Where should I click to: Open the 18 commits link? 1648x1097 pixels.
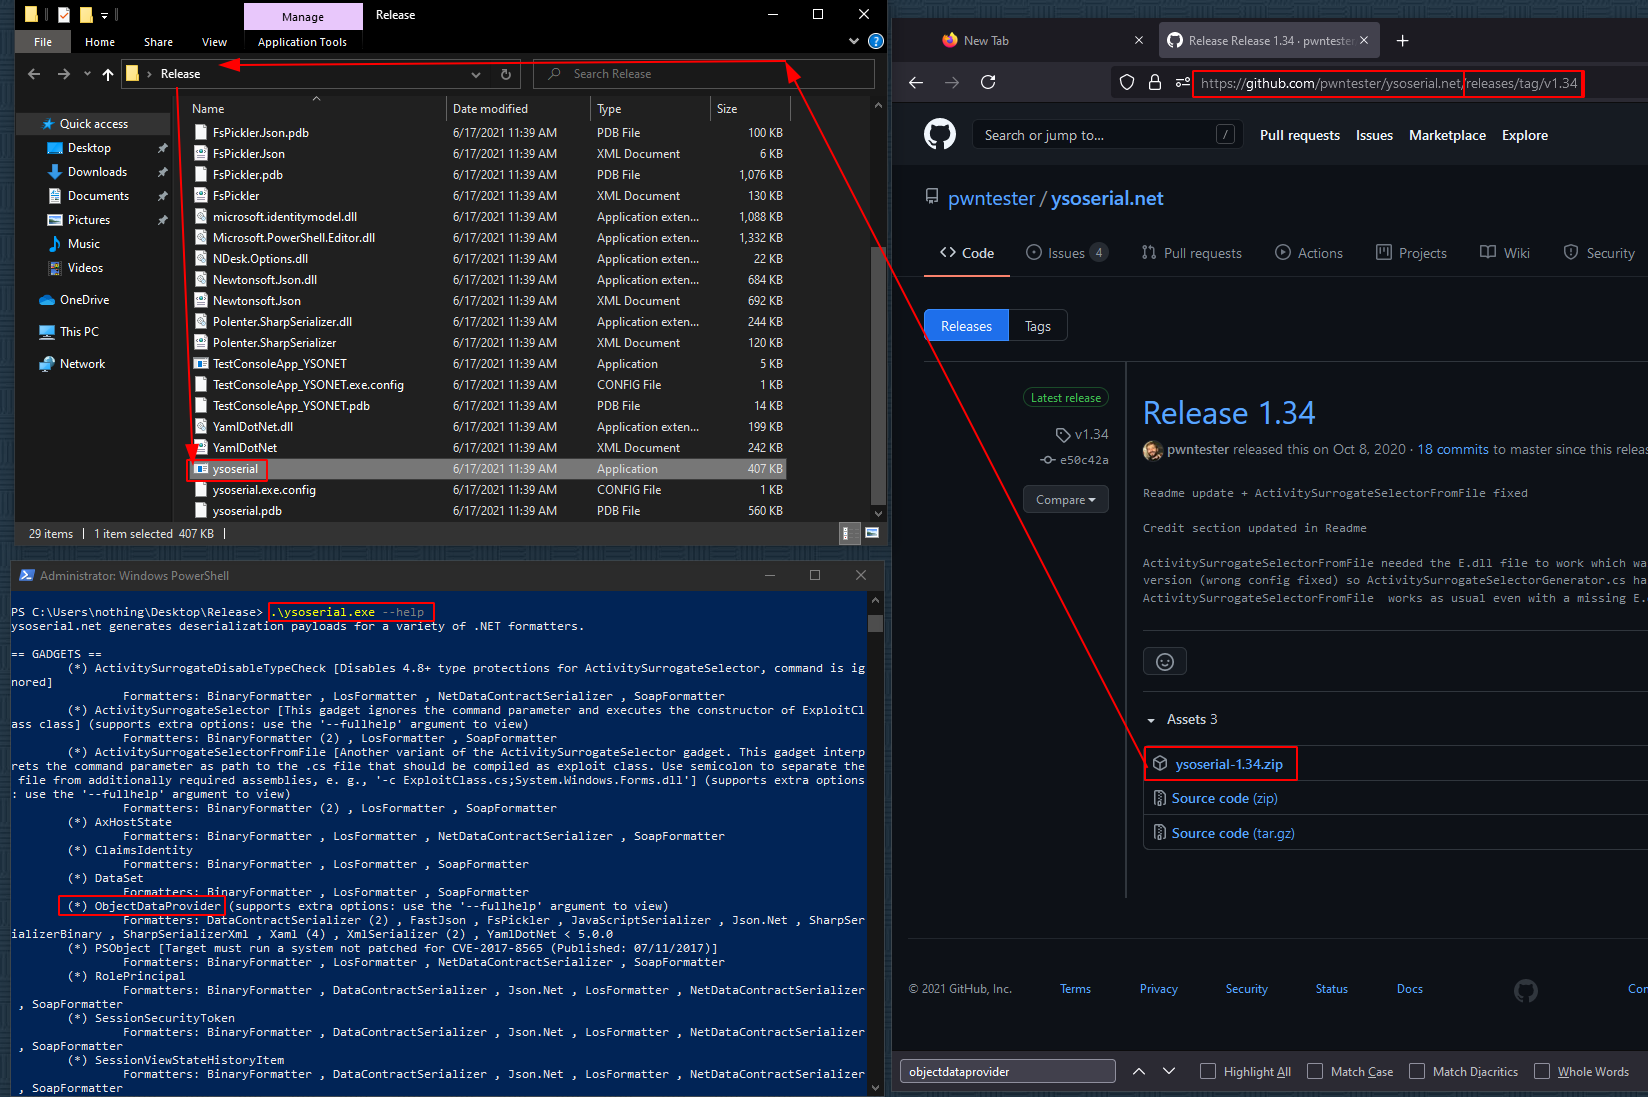point(1453,449)
